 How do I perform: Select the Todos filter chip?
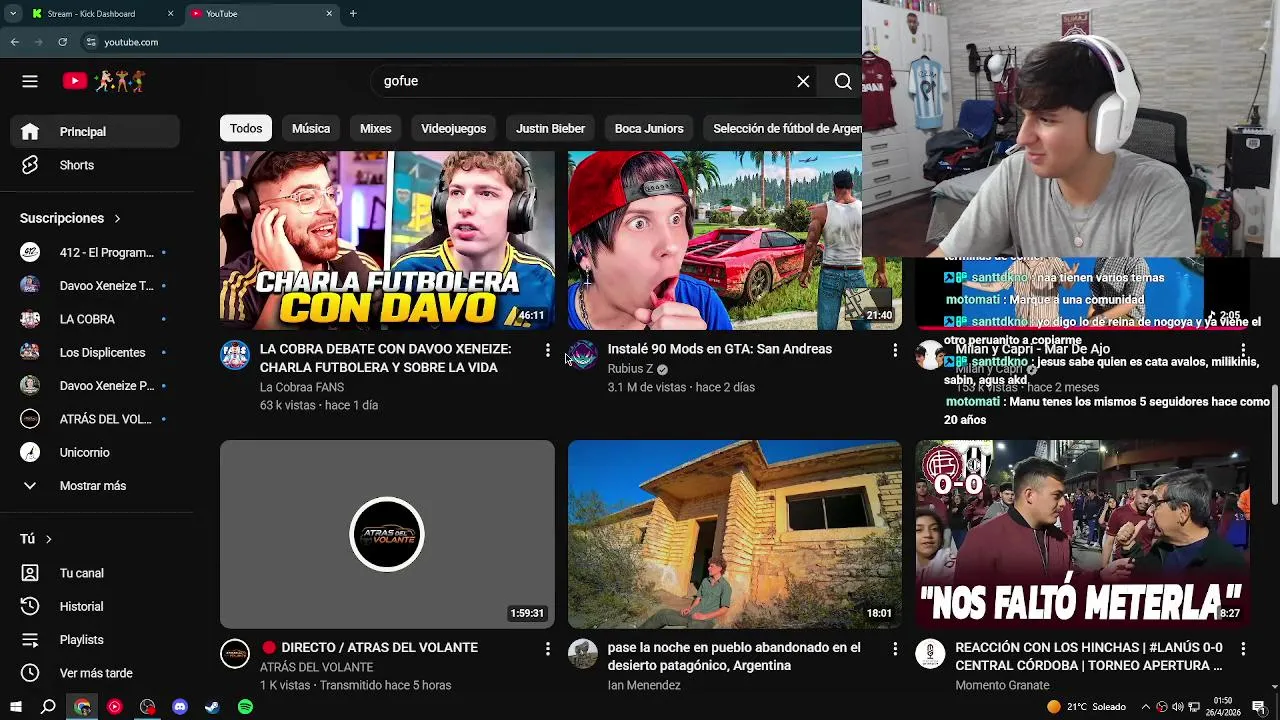[246, 128]
